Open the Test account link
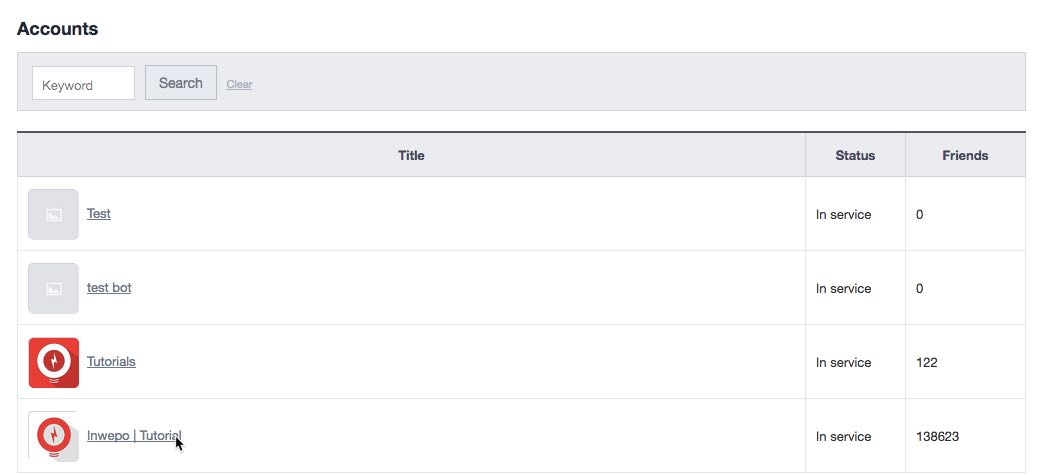 point(99,213)
